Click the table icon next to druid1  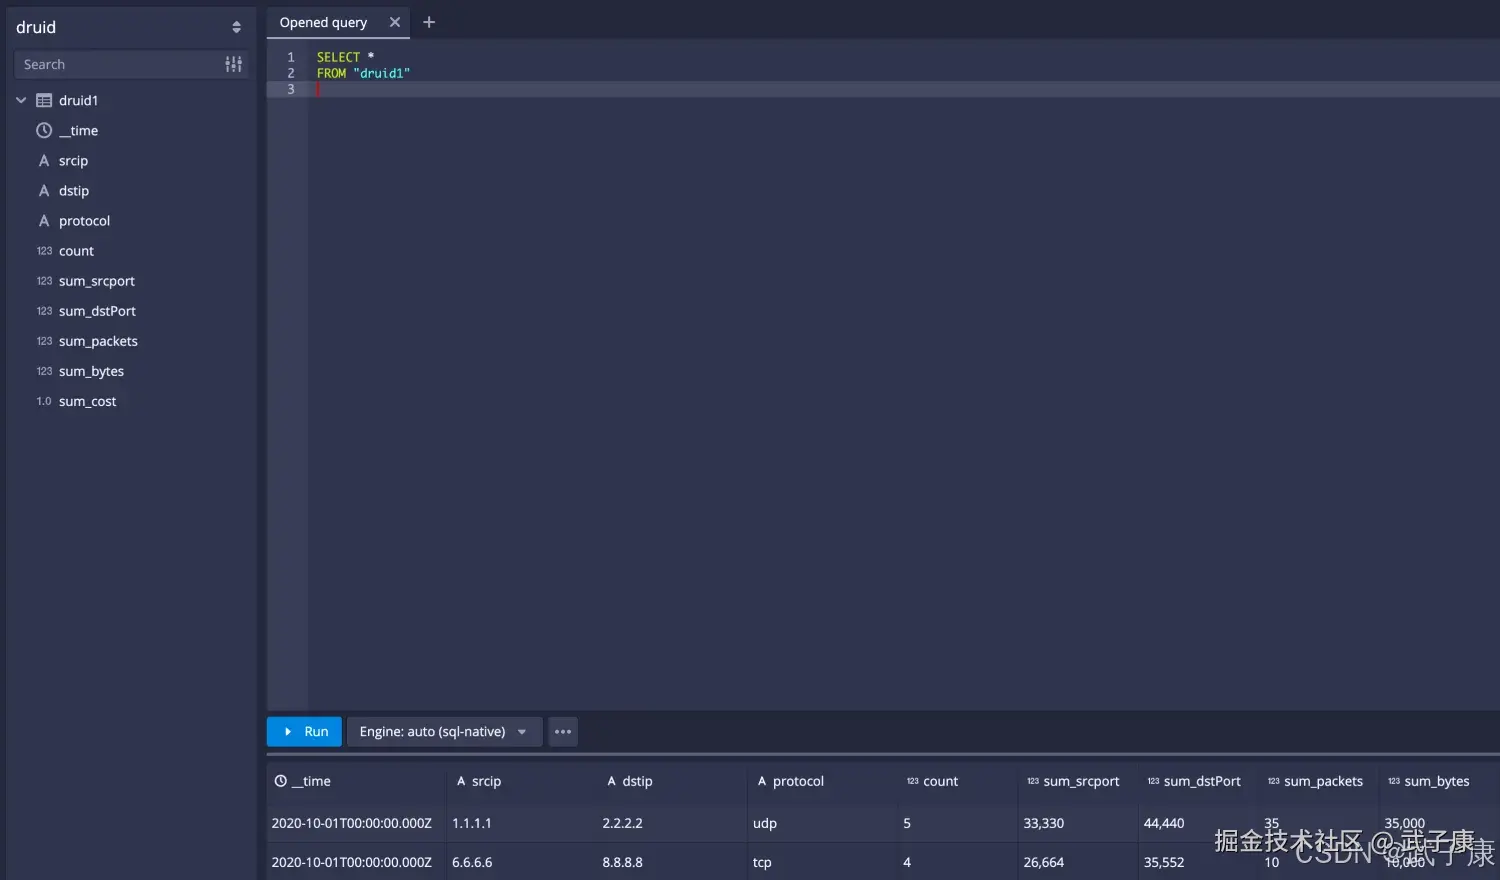pyautogui.click(x=42, y=100)
